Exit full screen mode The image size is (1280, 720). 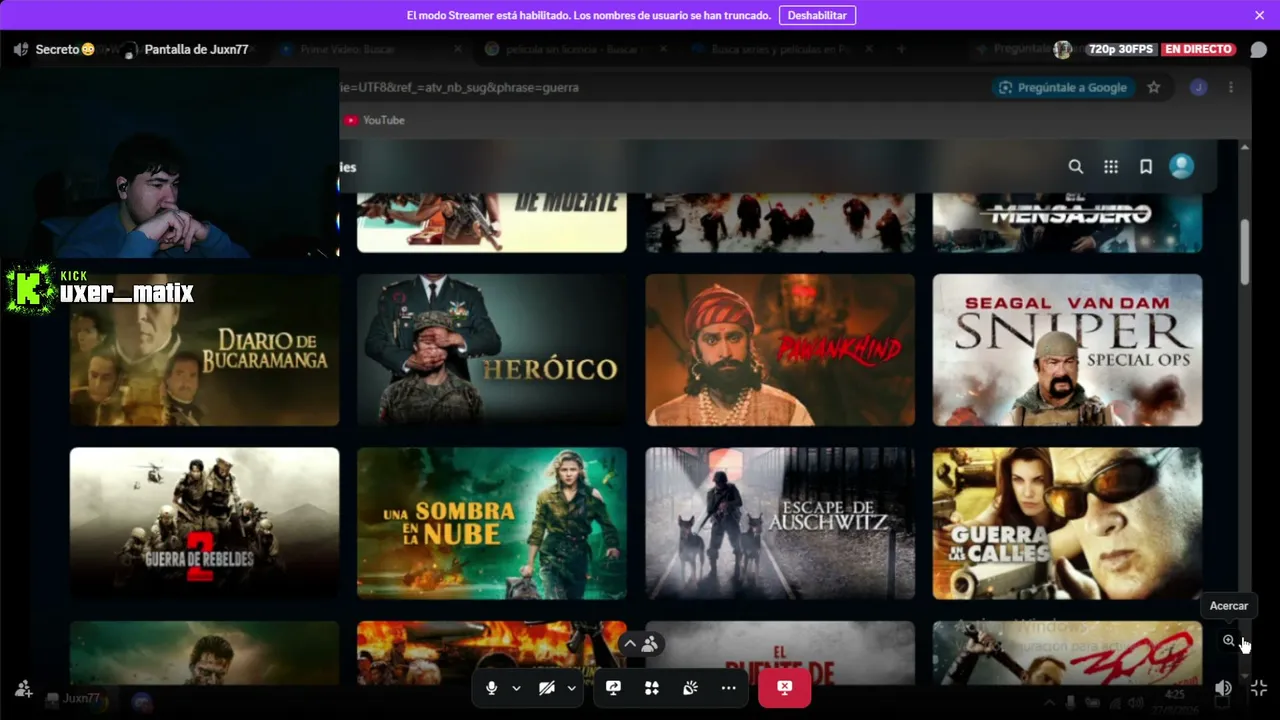(x=1259, y=688)
